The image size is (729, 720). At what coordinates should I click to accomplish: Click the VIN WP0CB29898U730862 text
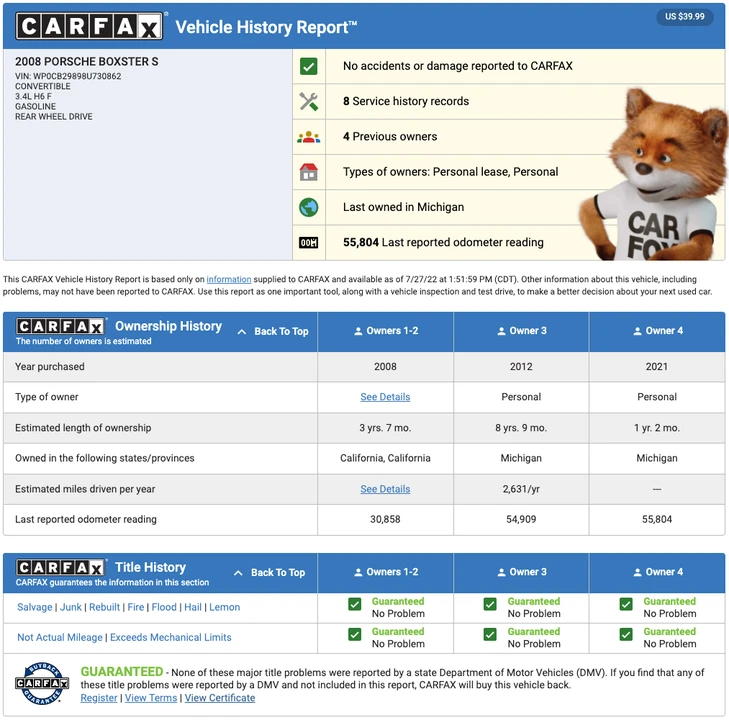(68, 76)
